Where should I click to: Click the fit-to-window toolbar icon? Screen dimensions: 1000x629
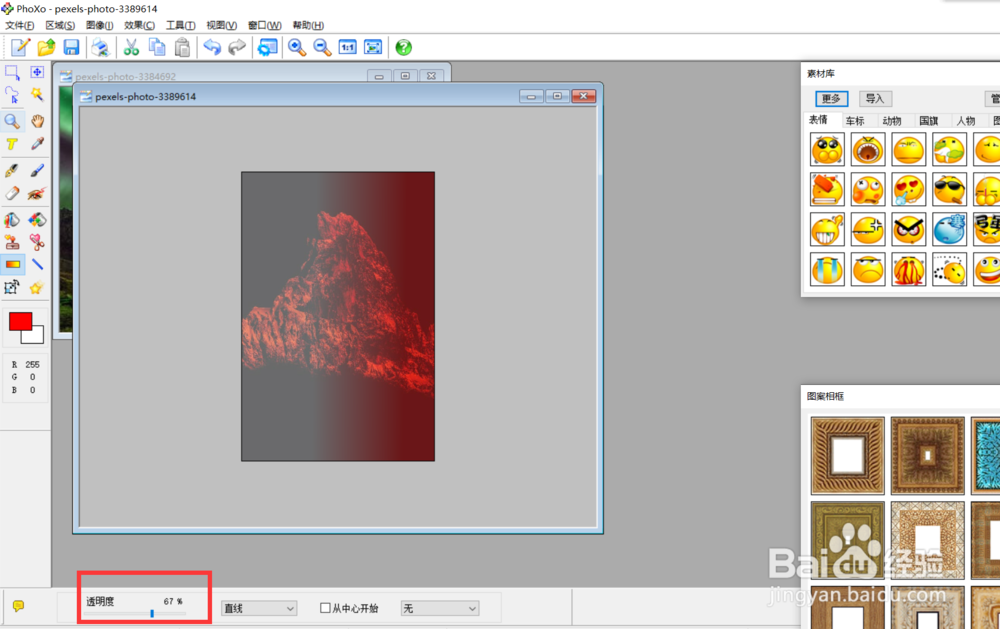(373, 47)
